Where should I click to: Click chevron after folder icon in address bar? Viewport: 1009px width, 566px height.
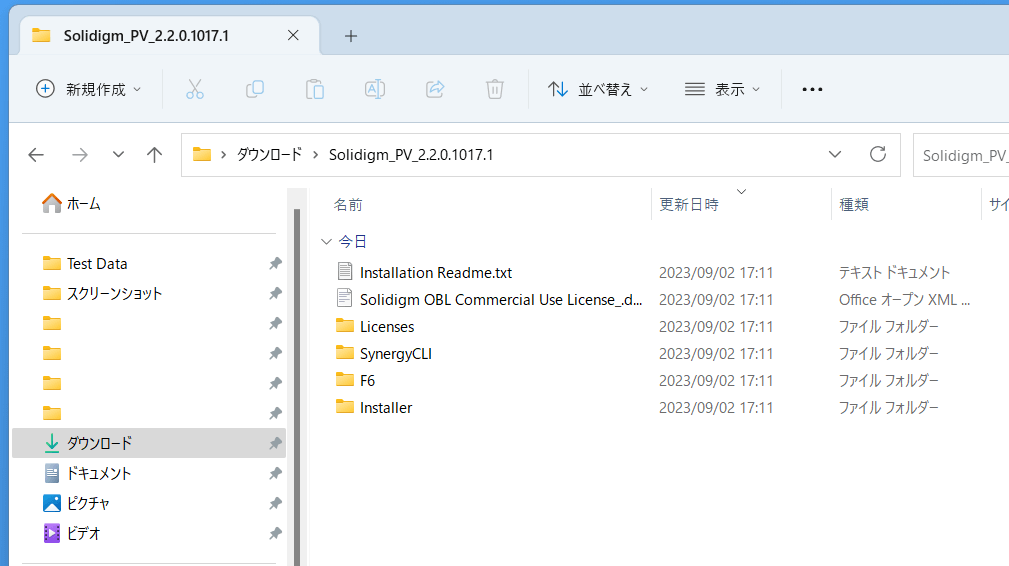pyautogui.click(x=223, y=155)
